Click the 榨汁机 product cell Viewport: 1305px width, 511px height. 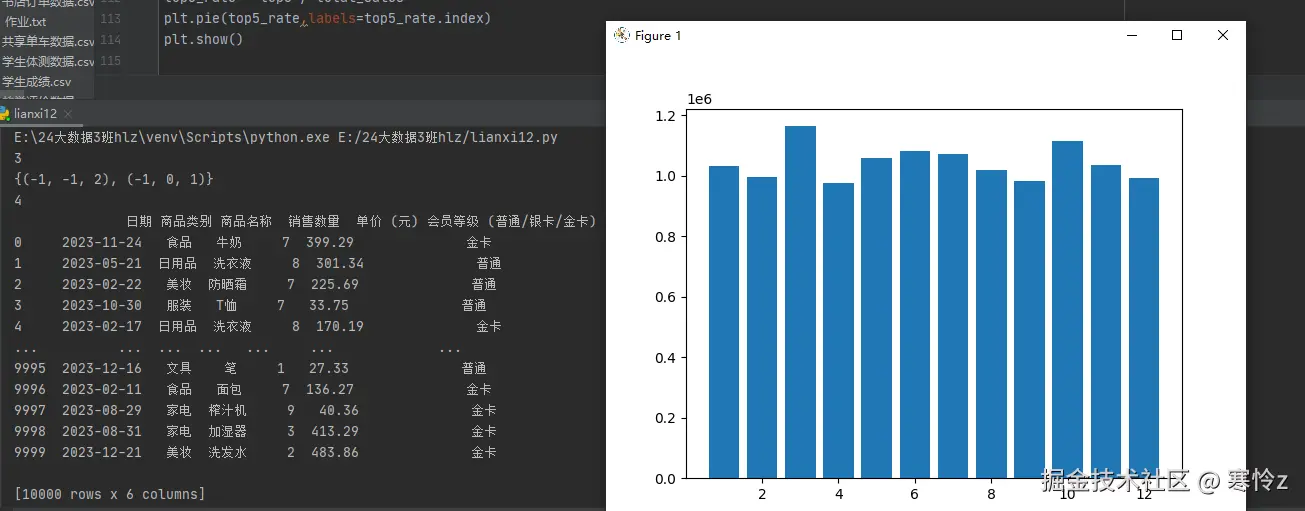[227, 410]
